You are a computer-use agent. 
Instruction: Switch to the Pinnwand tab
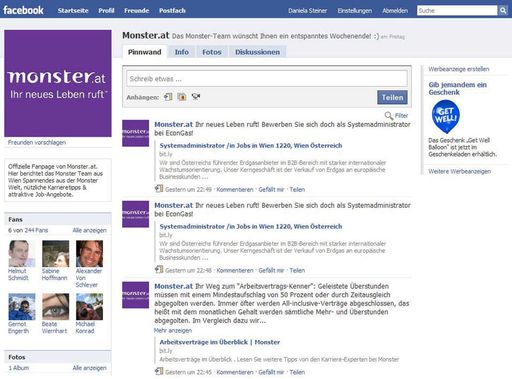pos(145,52)
